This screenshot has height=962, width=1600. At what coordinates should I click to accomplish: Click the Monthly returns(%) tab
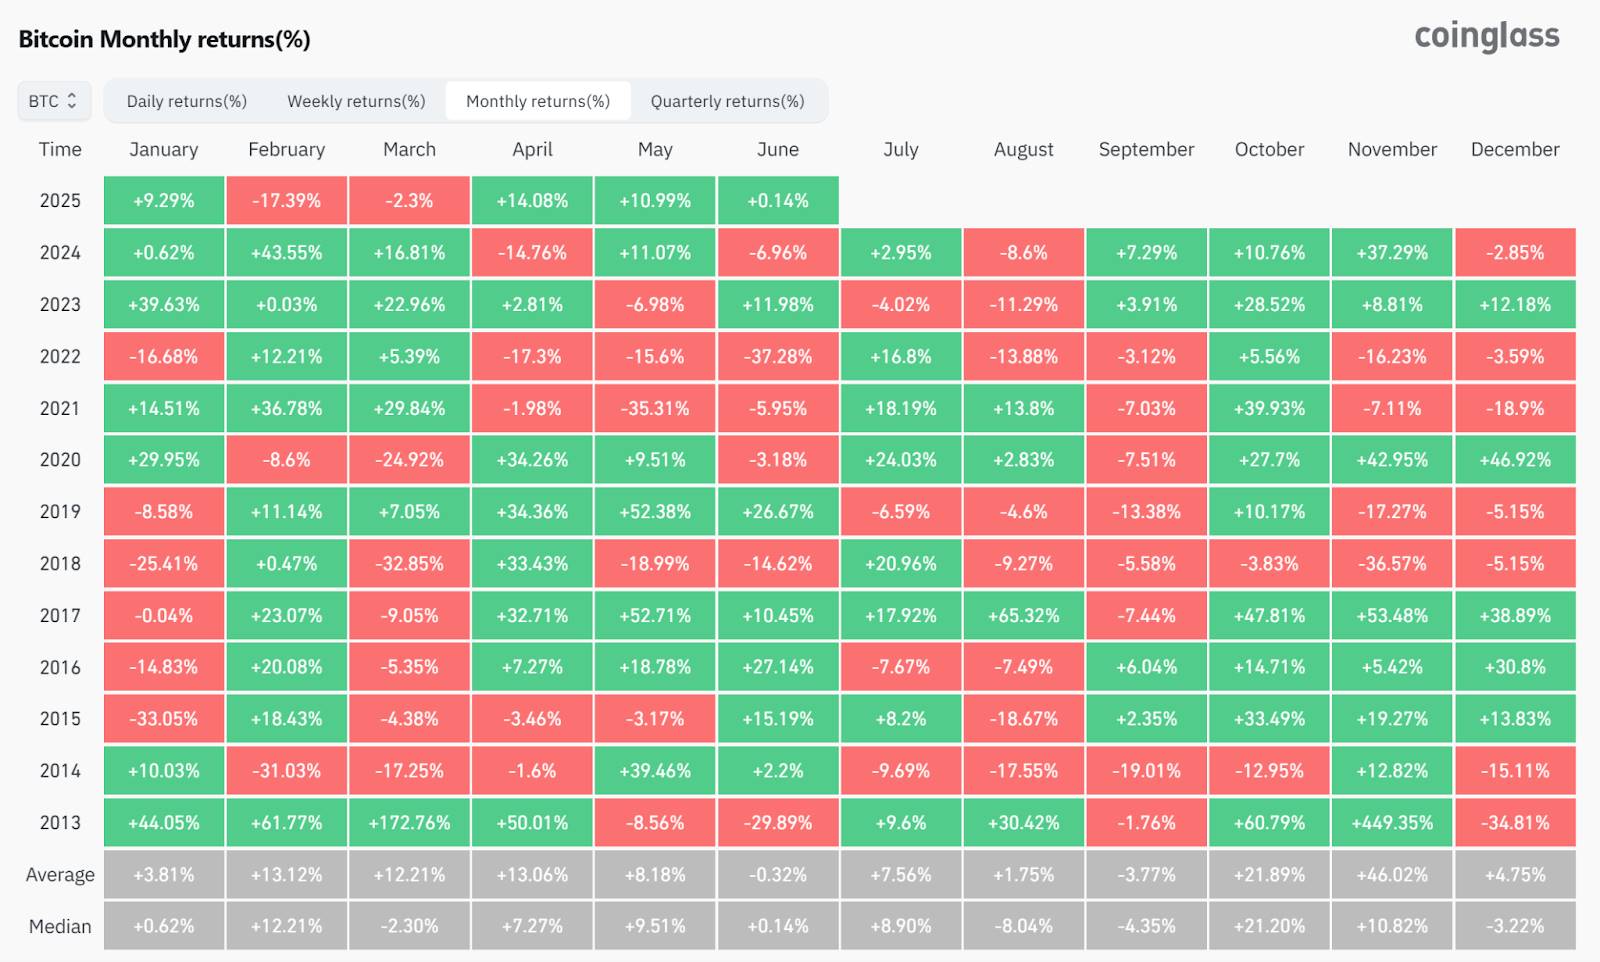(x=538, y=100)
